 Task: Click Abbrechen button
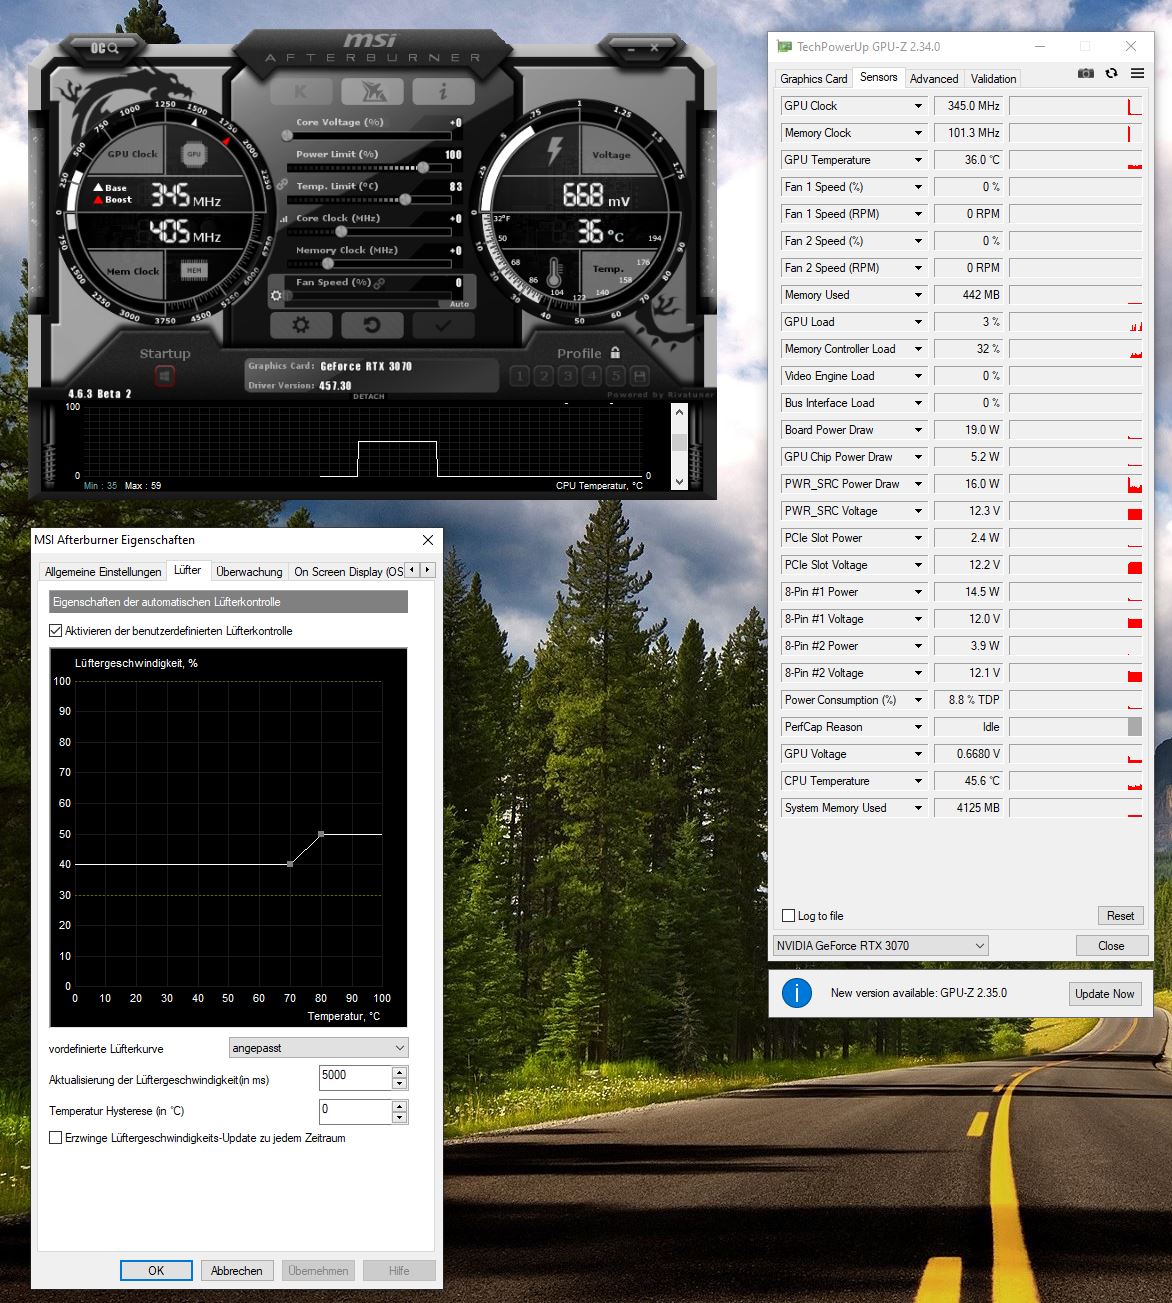(x=237, y=1271)
